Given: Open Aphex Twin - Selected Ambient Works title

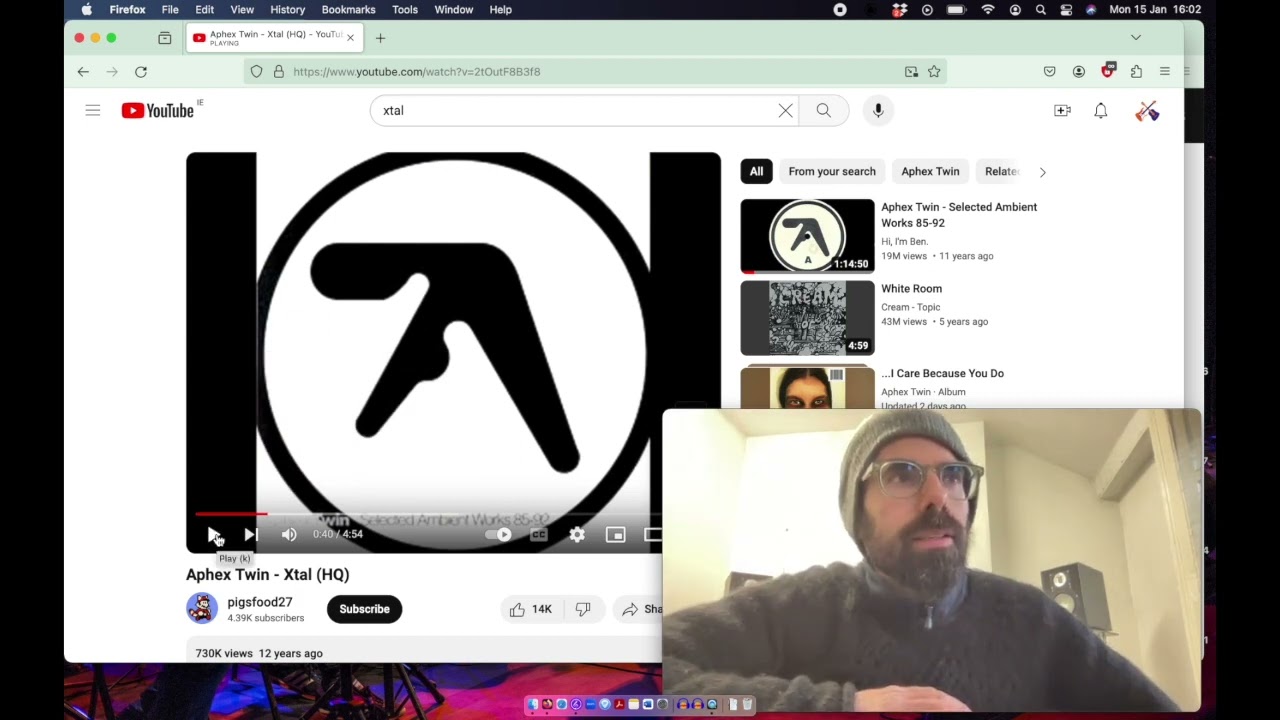Looking at the screenshot, I should 959,215.
